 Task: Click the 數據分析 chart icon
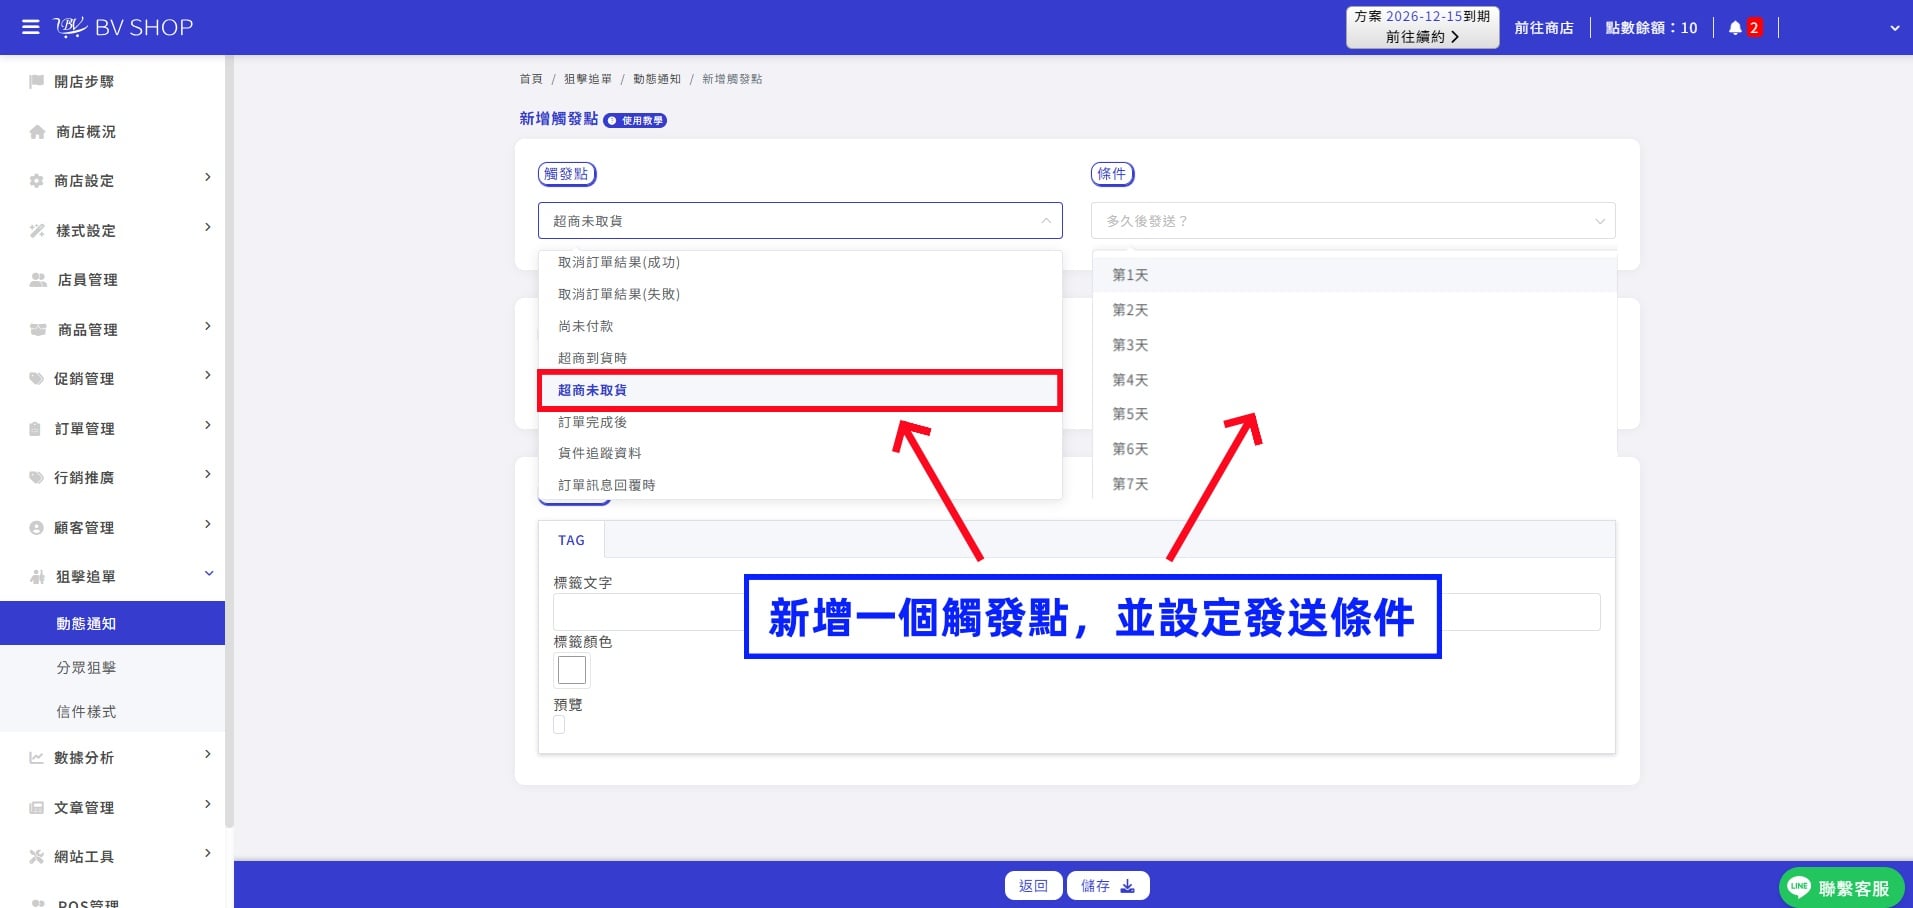(37, 758)
